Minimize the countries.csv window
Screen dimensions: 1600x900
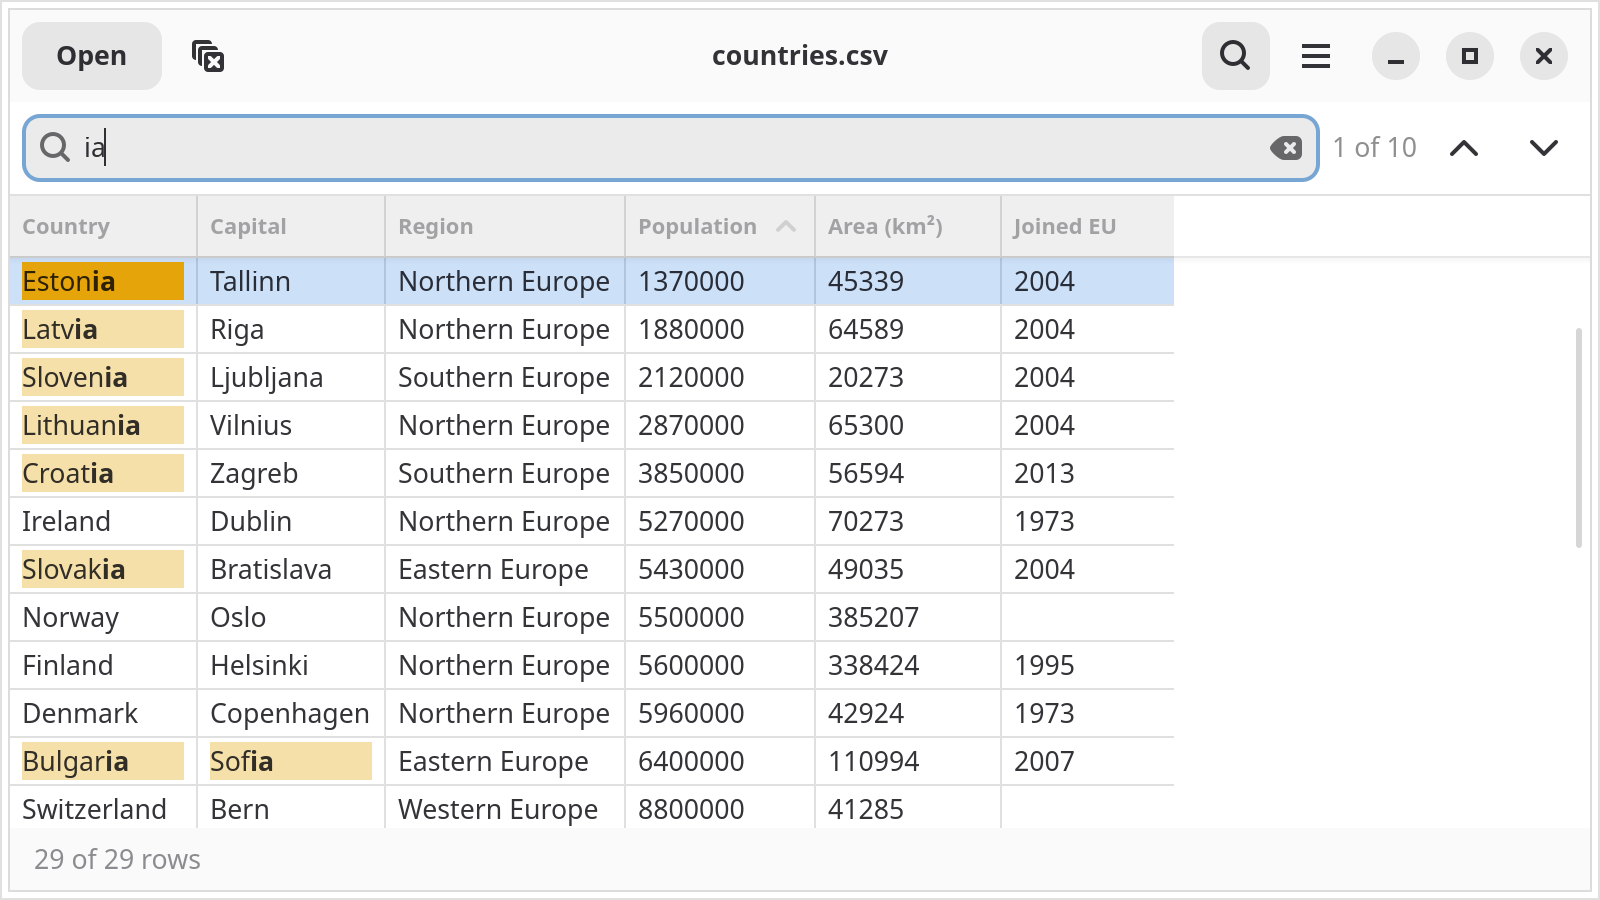click(x=1396, y=56)
